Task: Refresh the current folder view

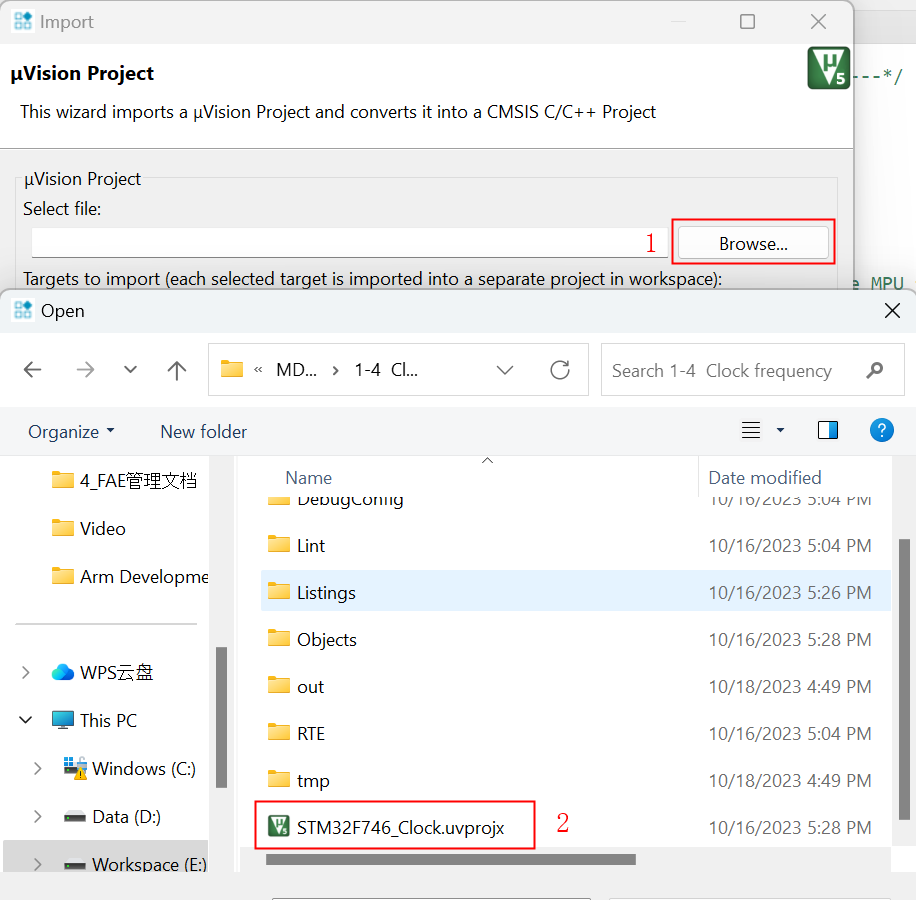Action: 560,370
